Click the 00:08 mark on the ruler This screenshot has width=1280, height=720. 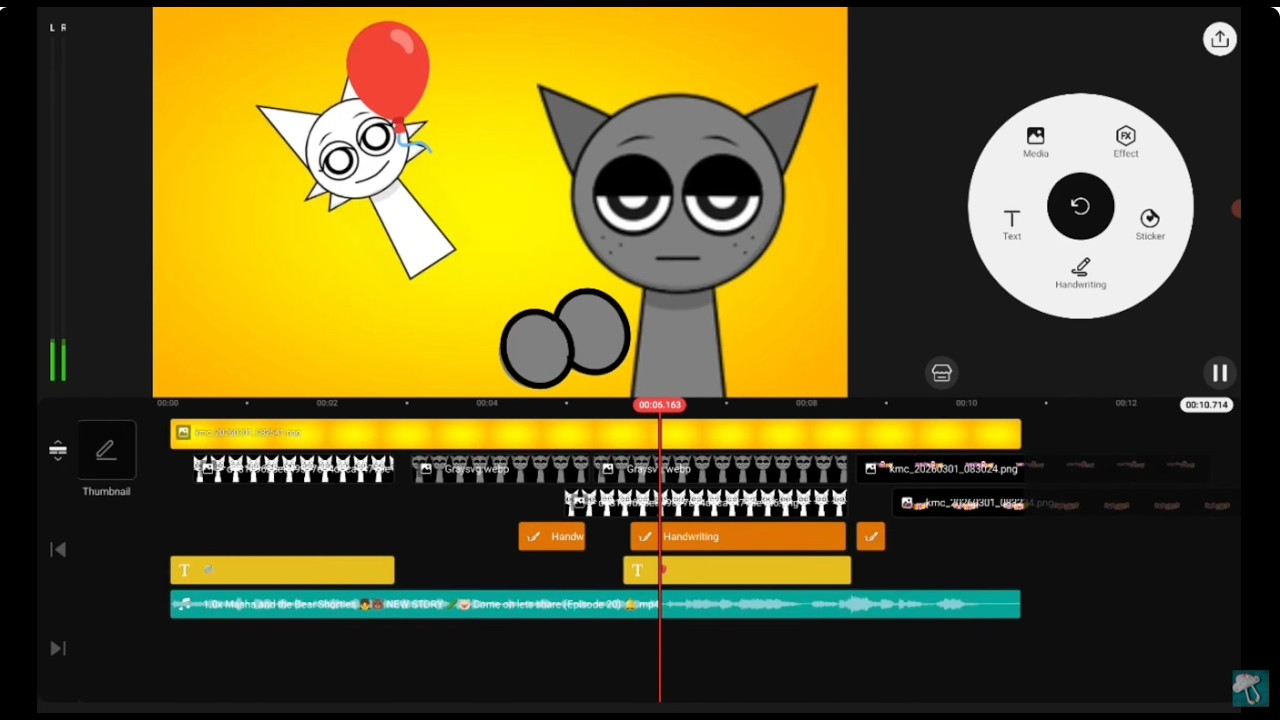click(x=806, y=403)
